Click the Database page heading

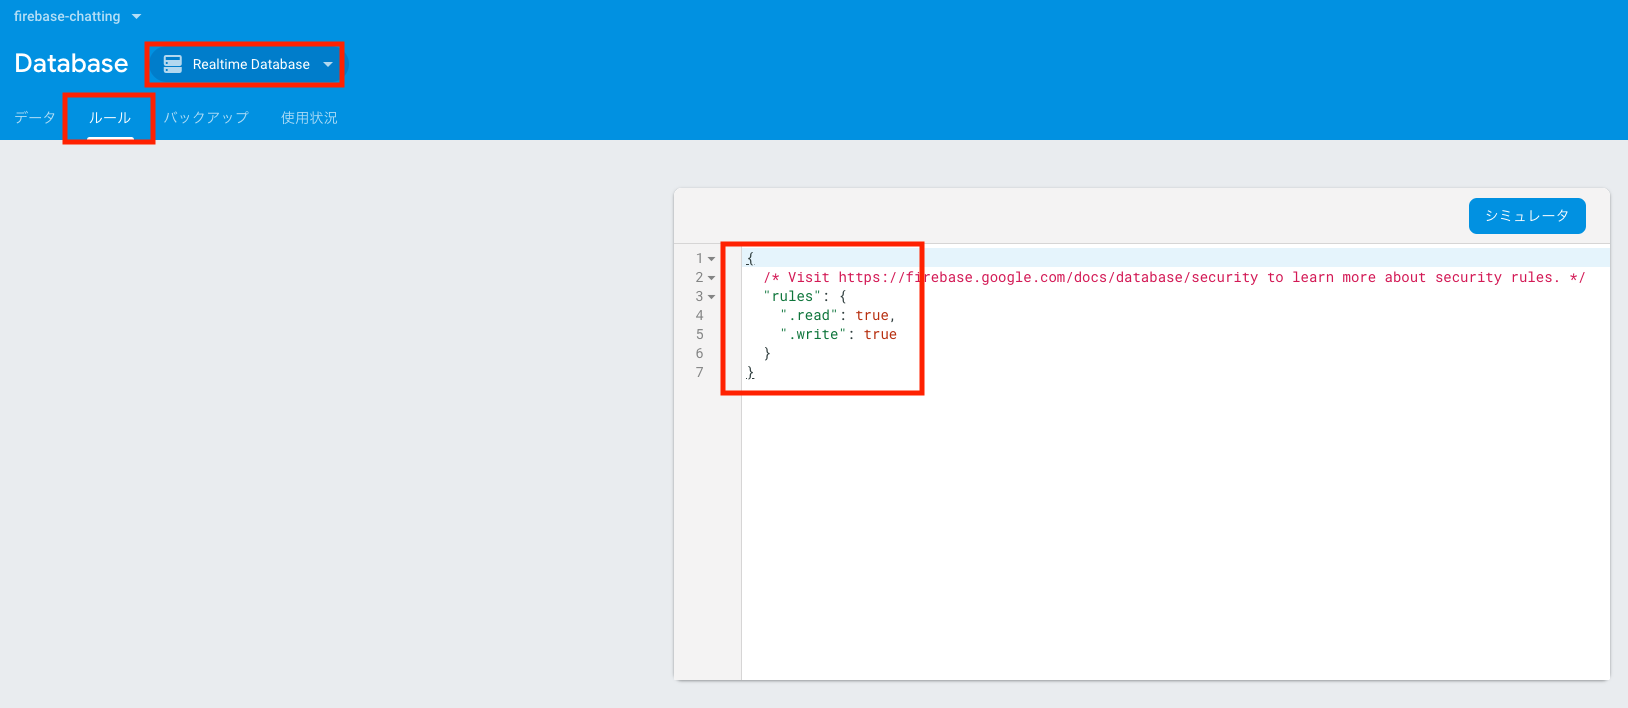tap(71, 63)
